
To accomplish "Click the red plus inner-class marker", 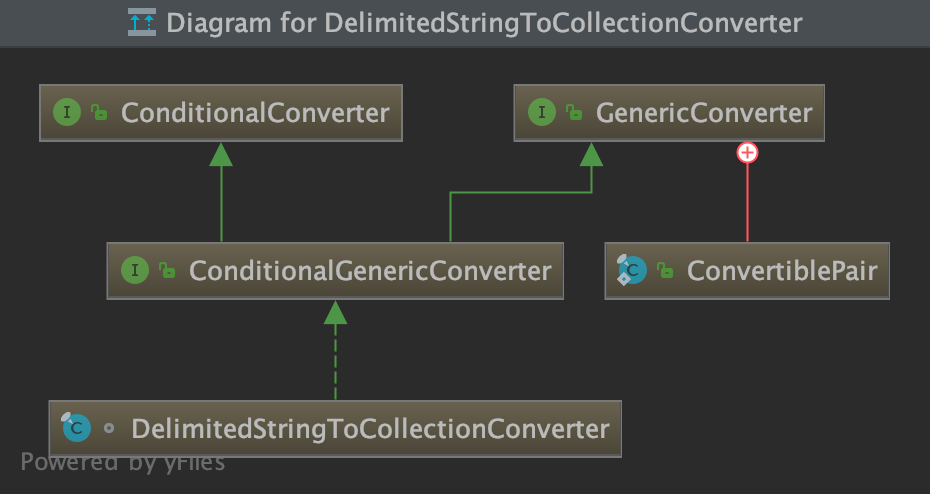I will click(x=747, y=153).
